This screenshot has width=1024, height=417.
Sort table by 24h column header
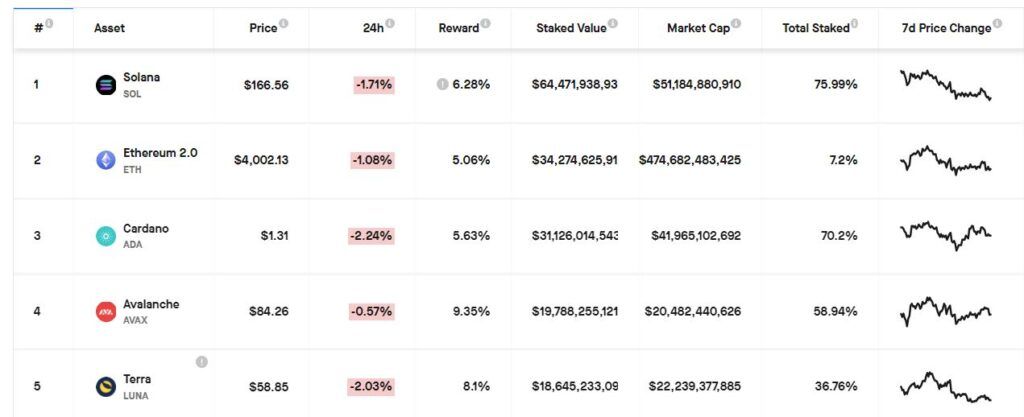374,28
